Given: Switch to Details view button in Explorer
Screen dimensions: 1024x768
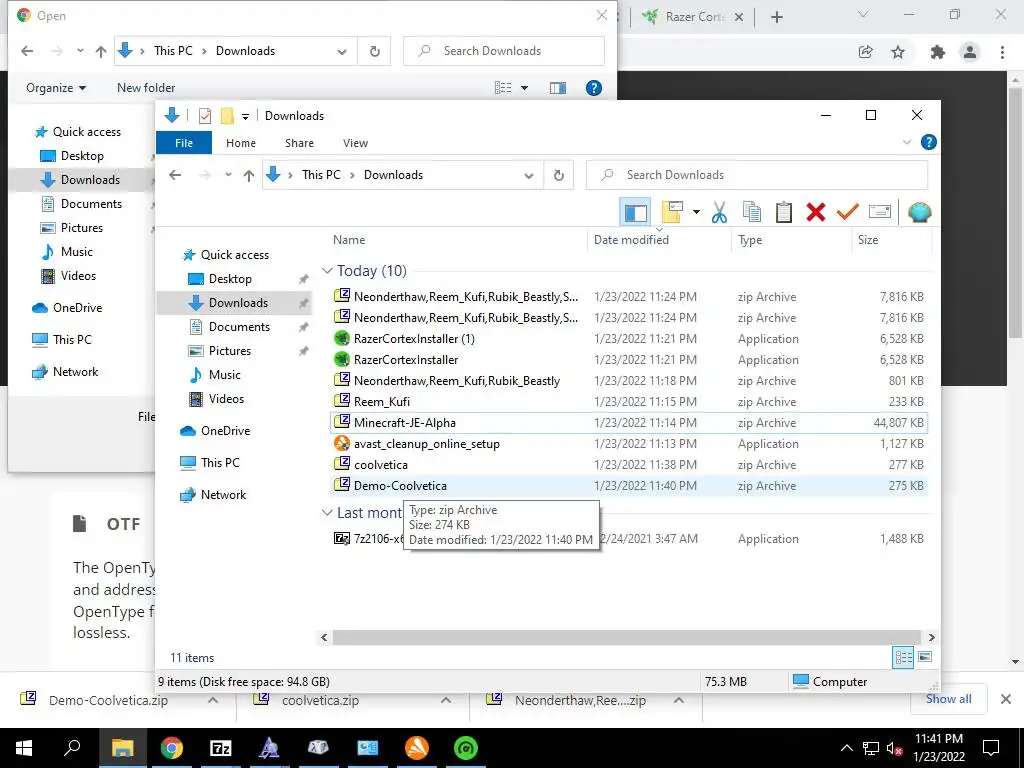Looking at the screenshot, I should point(903,657).
